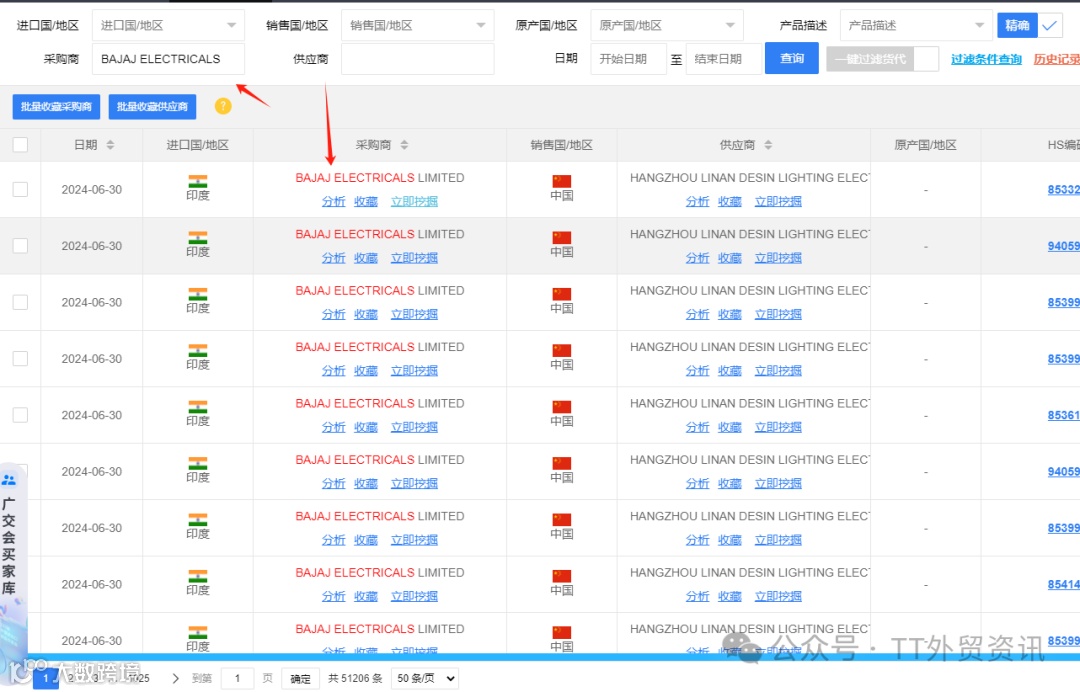Open the 历史记录 link
This screenshot has width=1080, height=692.
pyautogui.click(x=1057, y=59)
